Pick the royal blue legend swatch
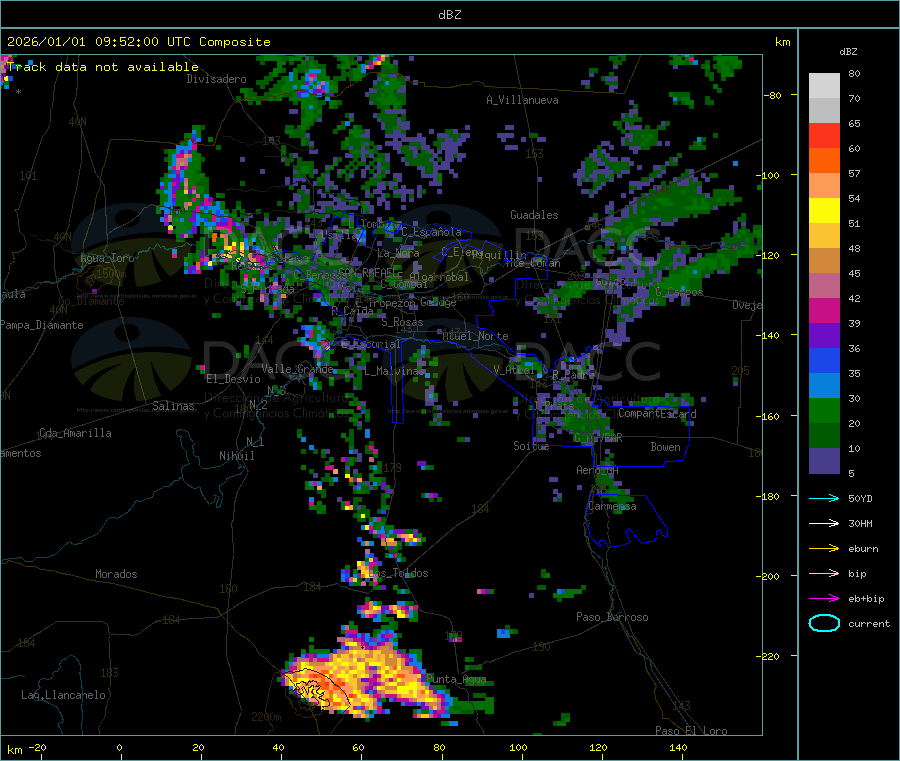This screenshot has width=900, height=761. click(x=824, y=360)
